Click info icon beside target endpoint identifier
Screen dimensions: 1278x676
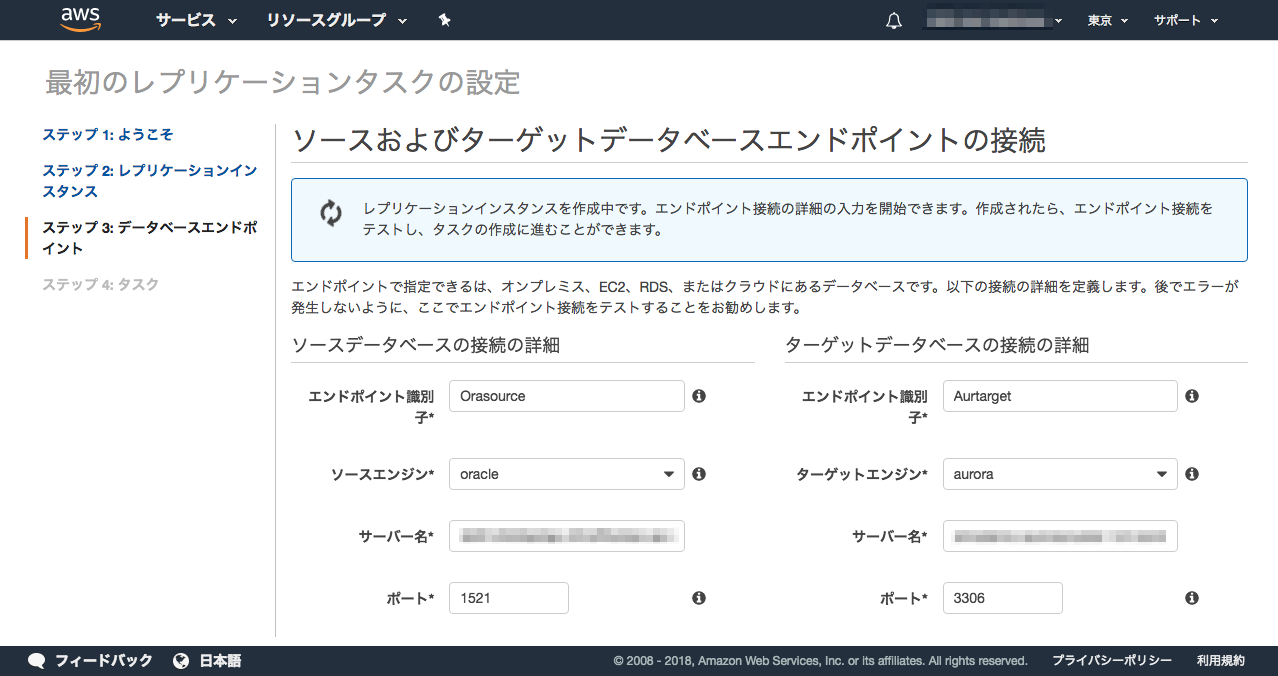(1192, 396)
